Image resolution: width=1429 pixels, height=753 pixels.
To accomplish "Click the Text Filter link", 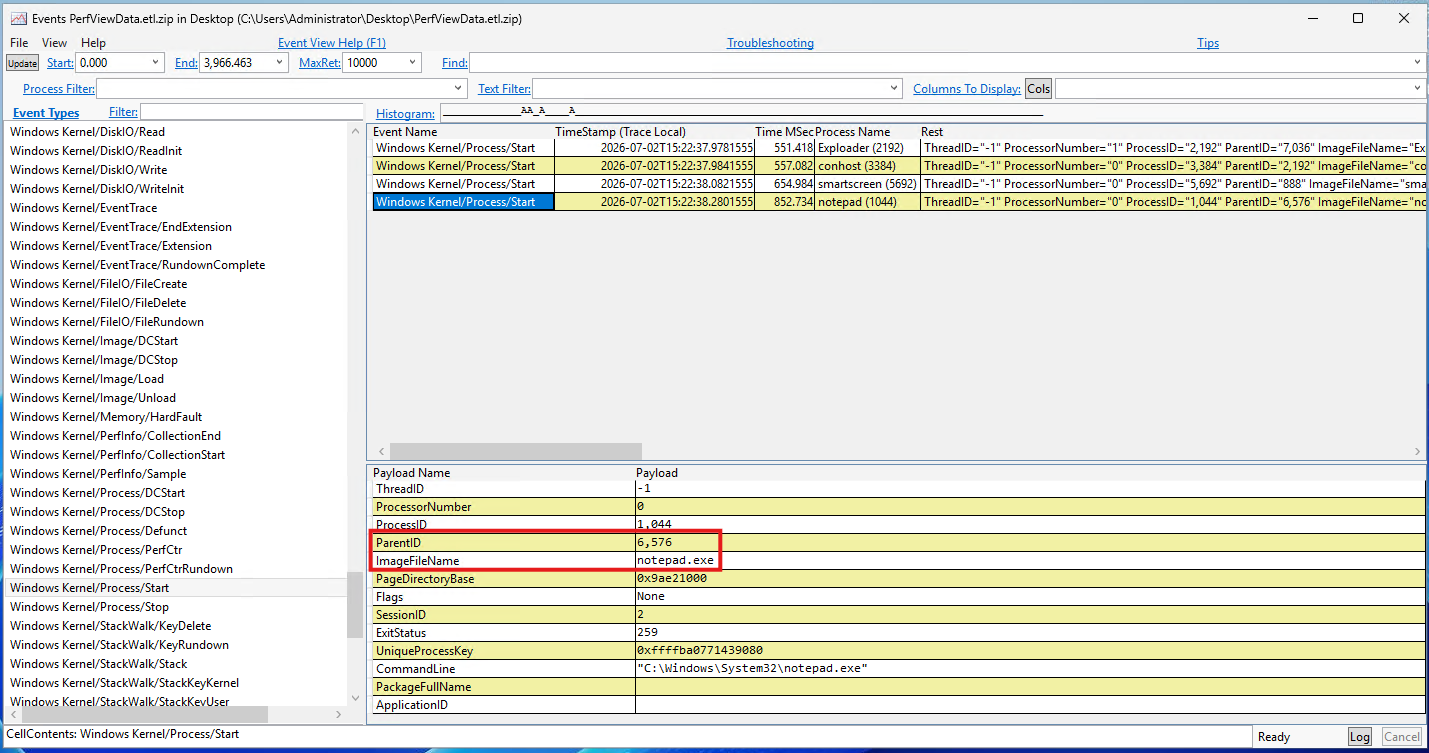I will click(504, 89).
